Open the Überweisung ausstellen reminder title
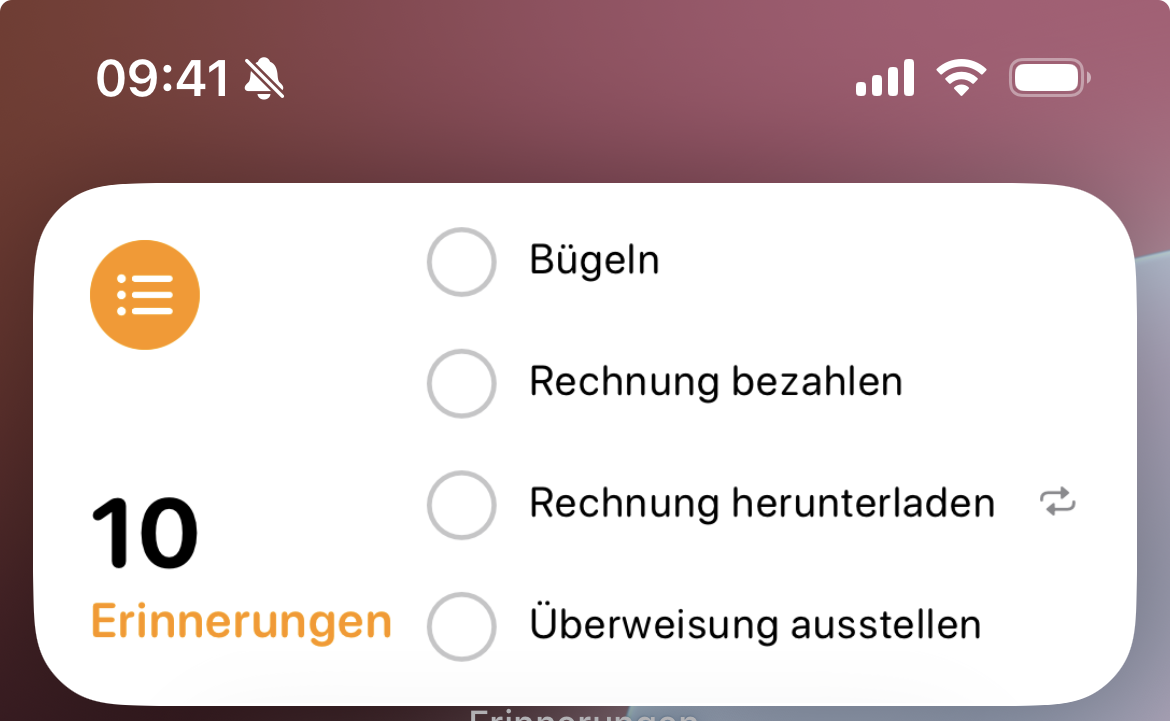This screenshot has width=1170, height=721. (x=755, y=625)
